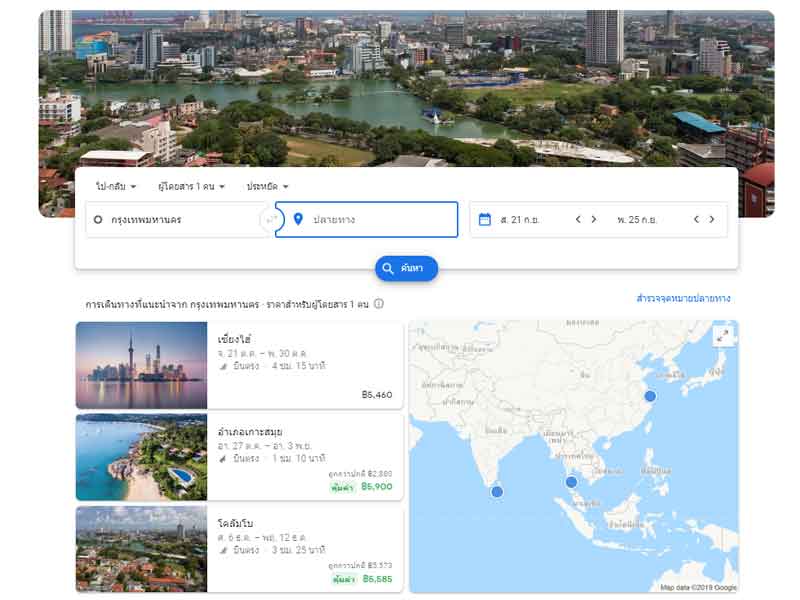Open the เซี่ยงไฮ้ destination card thumbnail
This screenshot has height=600, width=800.
click(141, 365)
